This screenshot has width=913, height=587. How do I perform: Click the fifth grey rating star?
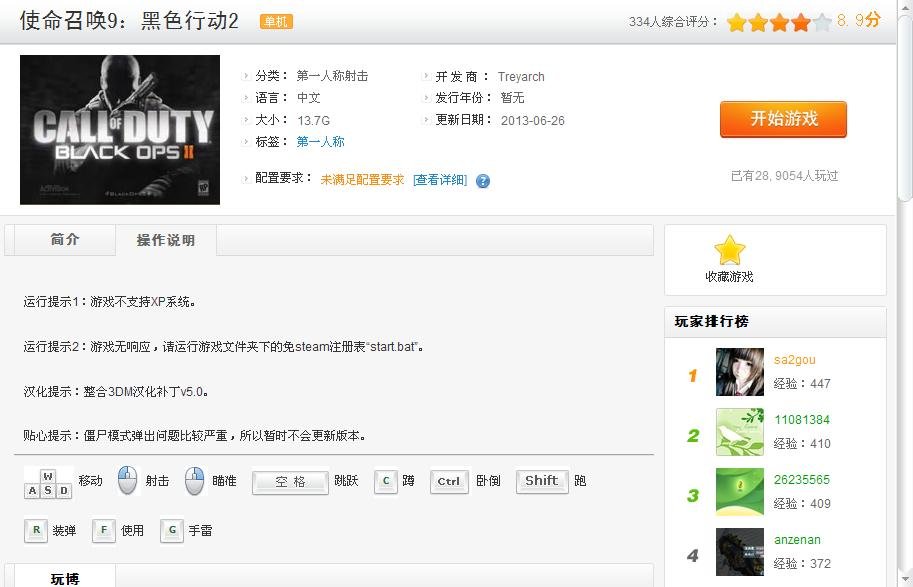822,22
